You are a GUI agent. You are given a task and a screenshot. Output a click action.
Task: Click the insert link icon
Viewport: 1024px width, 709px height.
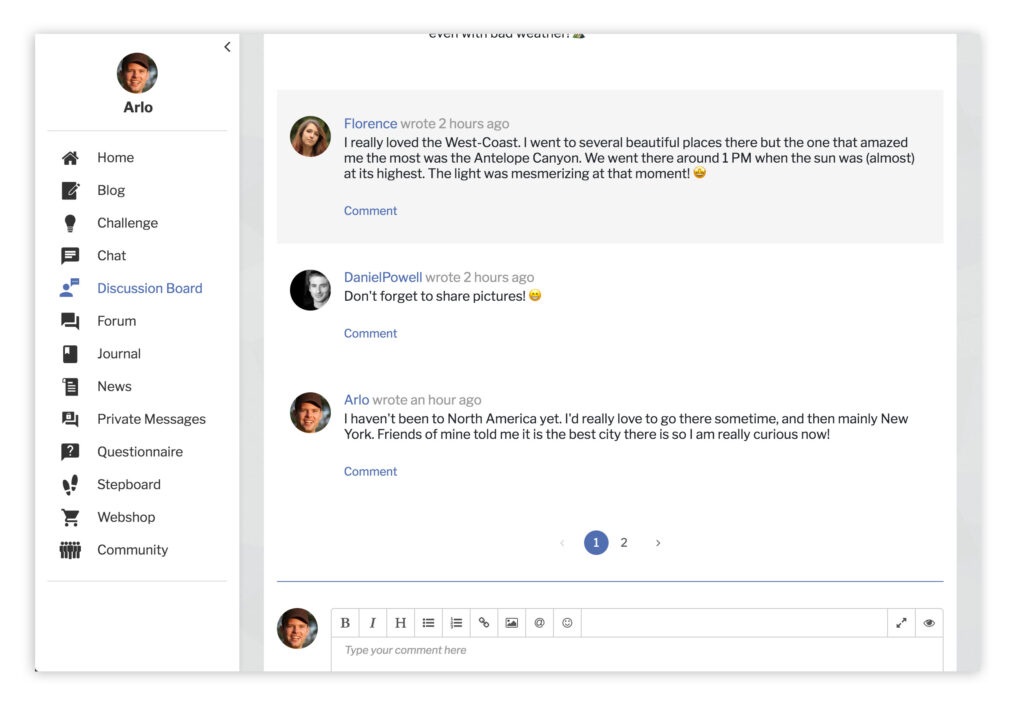pyautogui.click(x=484, y=623)
